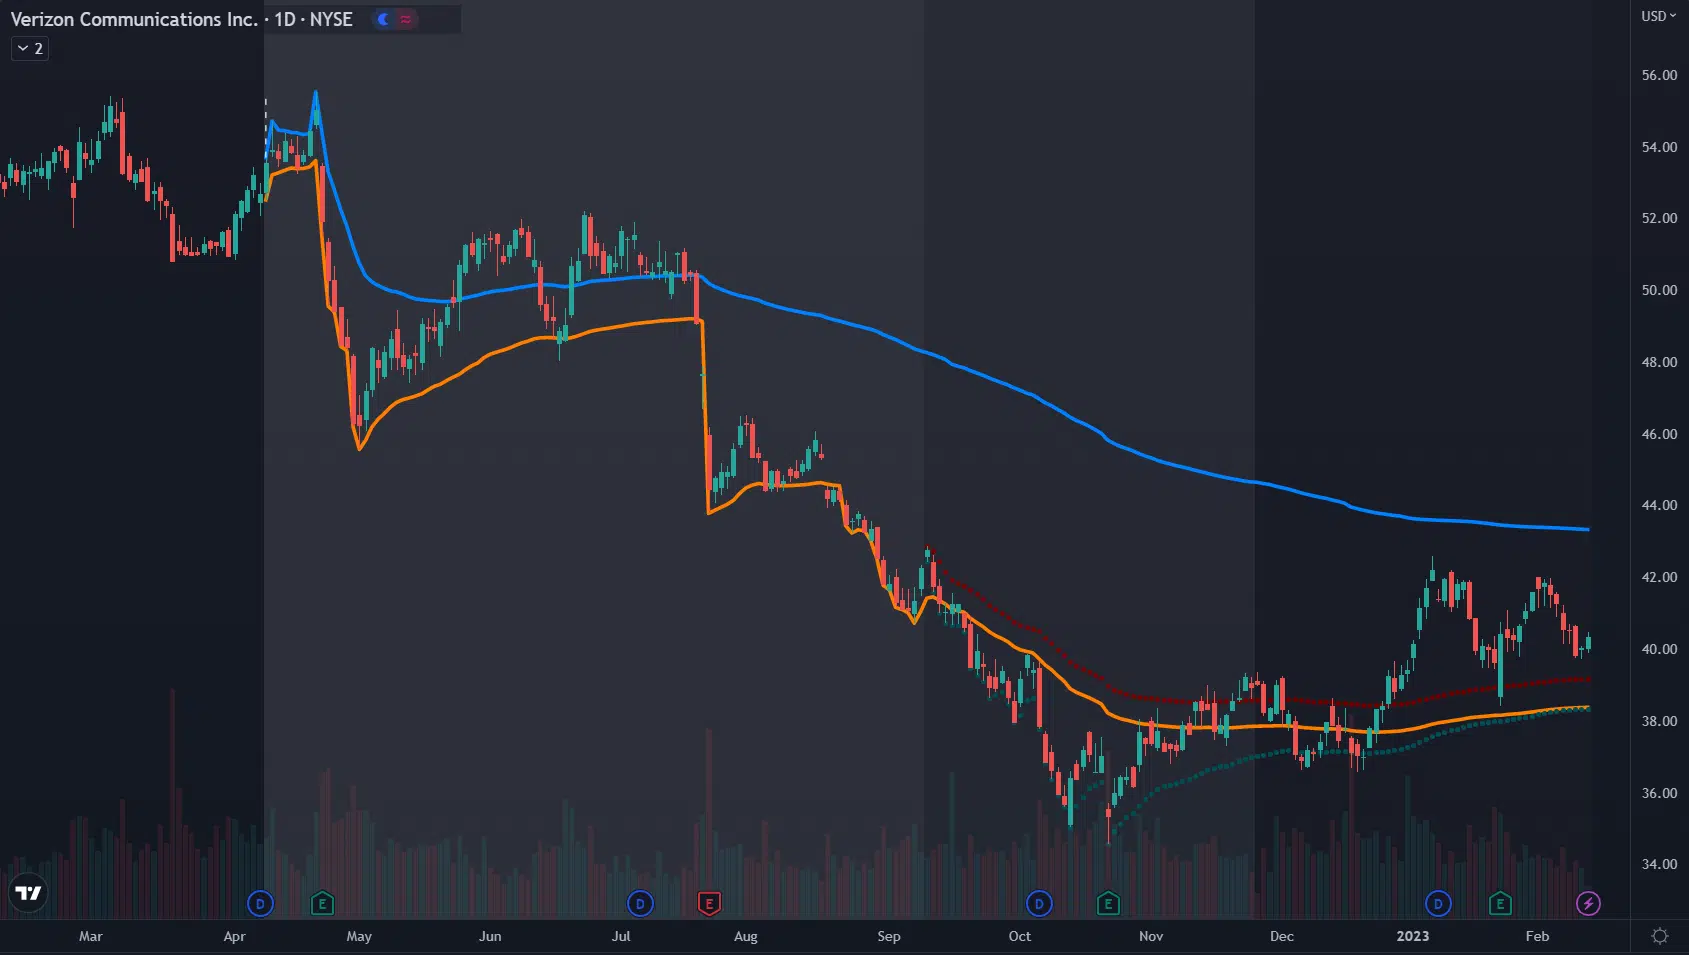
Task: Open the red earnings marker in late July
Action: tap(709, 904)
